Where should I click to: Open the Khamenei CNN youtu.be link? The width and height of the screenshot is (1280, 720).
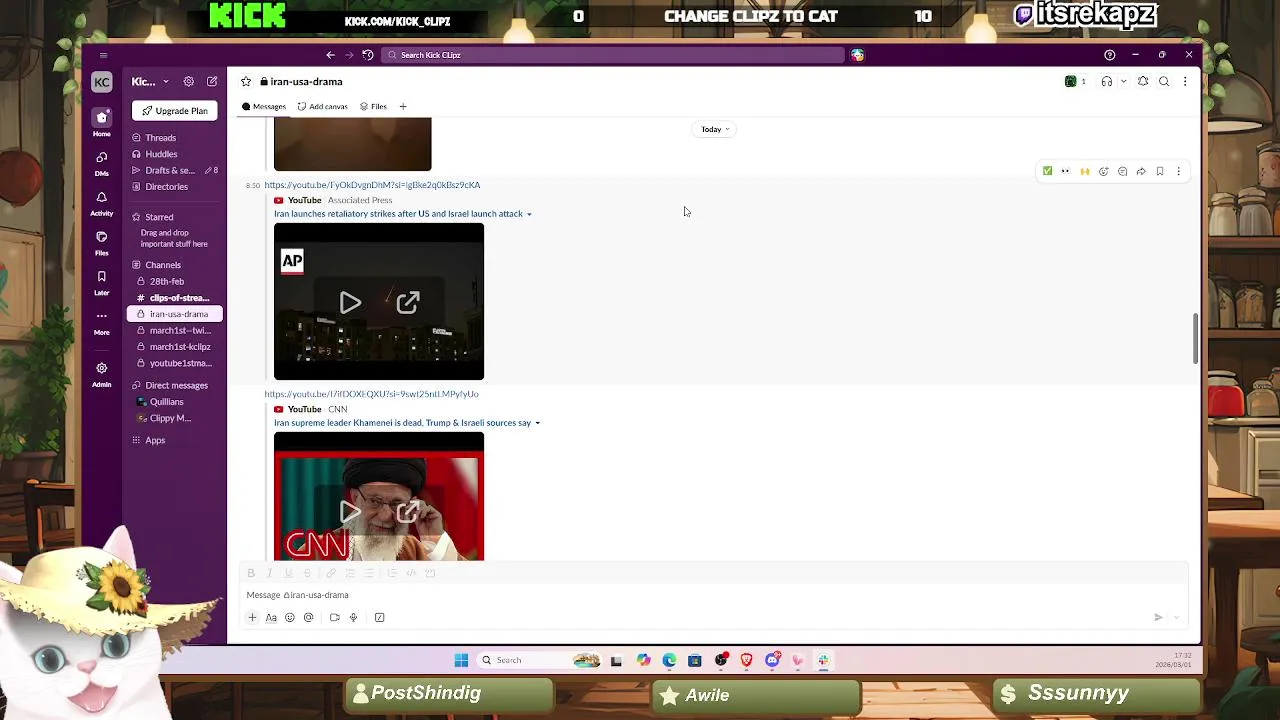pyautogui.click(x=371, y=394)
